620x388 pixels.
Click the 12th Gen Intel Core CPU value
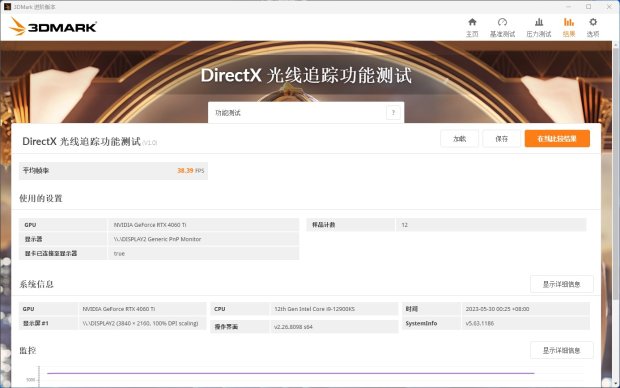tap(314, 309)
